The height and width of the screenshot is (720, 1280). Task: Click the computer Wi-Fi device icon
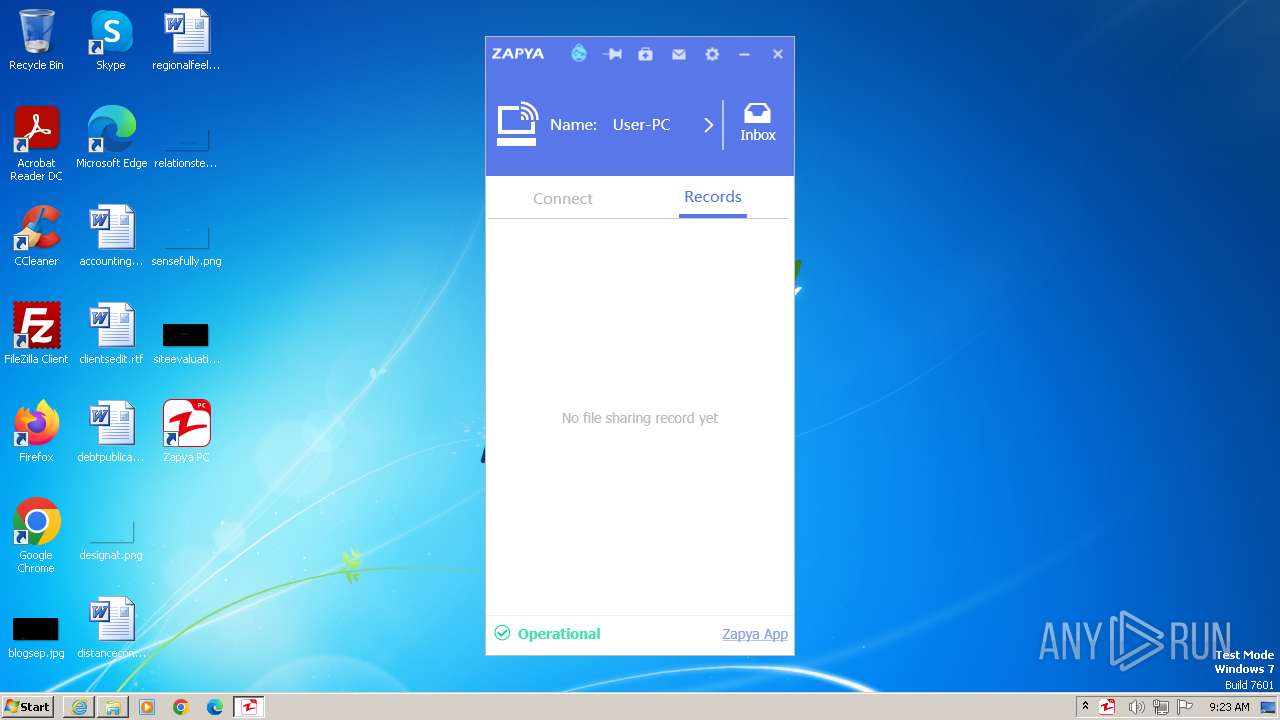(518, 124)
